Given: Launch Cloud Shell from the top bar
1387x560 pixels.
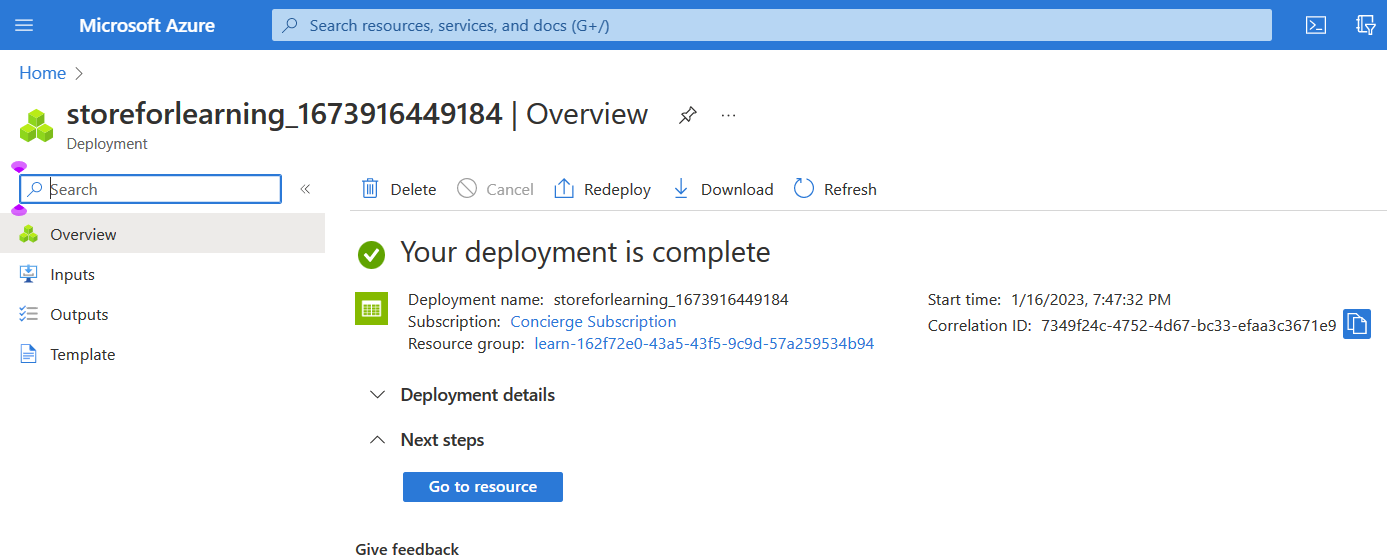Looking at the screenshot, I should click(x=1316, y=25).
